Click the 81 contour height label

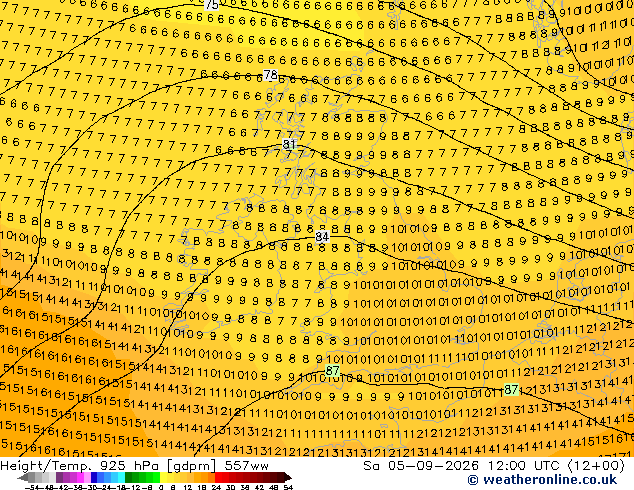(289, 144)
